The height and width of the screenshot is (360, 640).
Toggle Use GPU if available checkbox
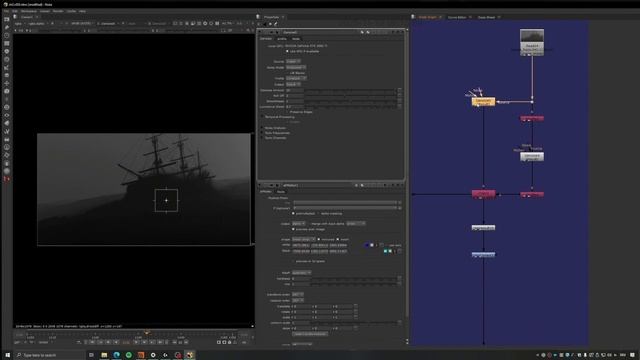coord(287,51)
